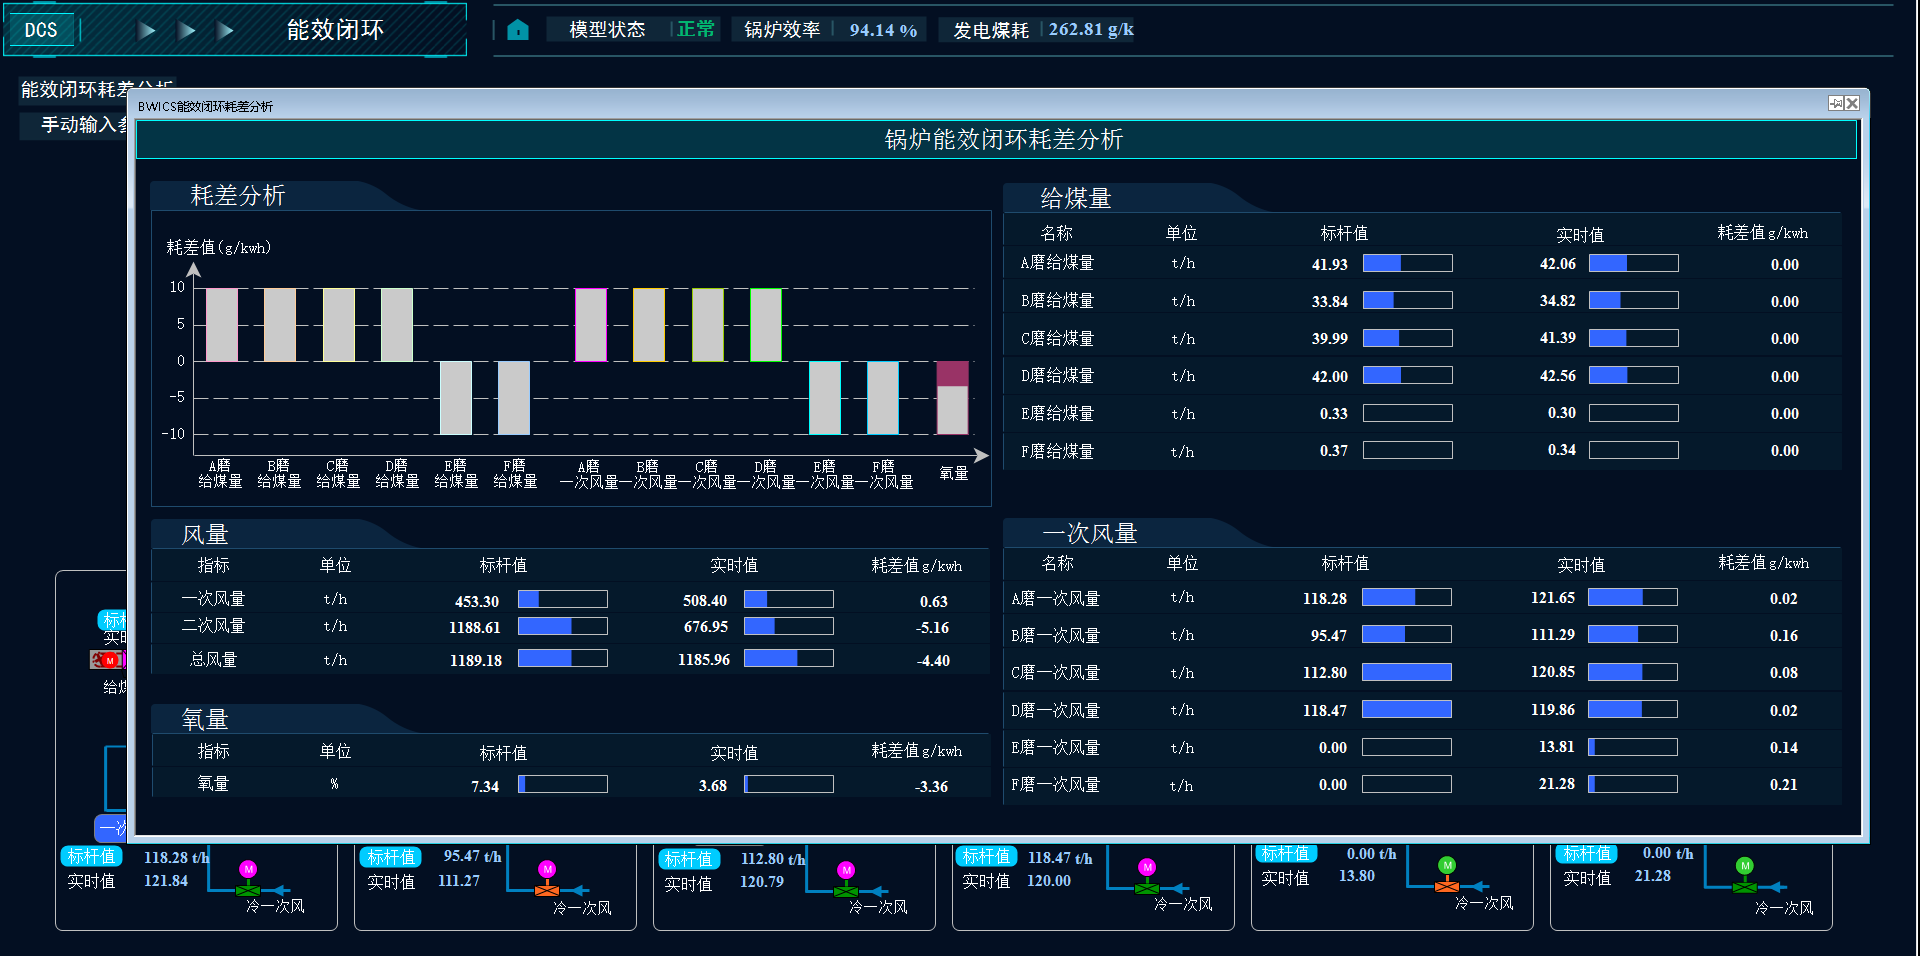Expand the 耗差分析 panel header

[237, 196]
